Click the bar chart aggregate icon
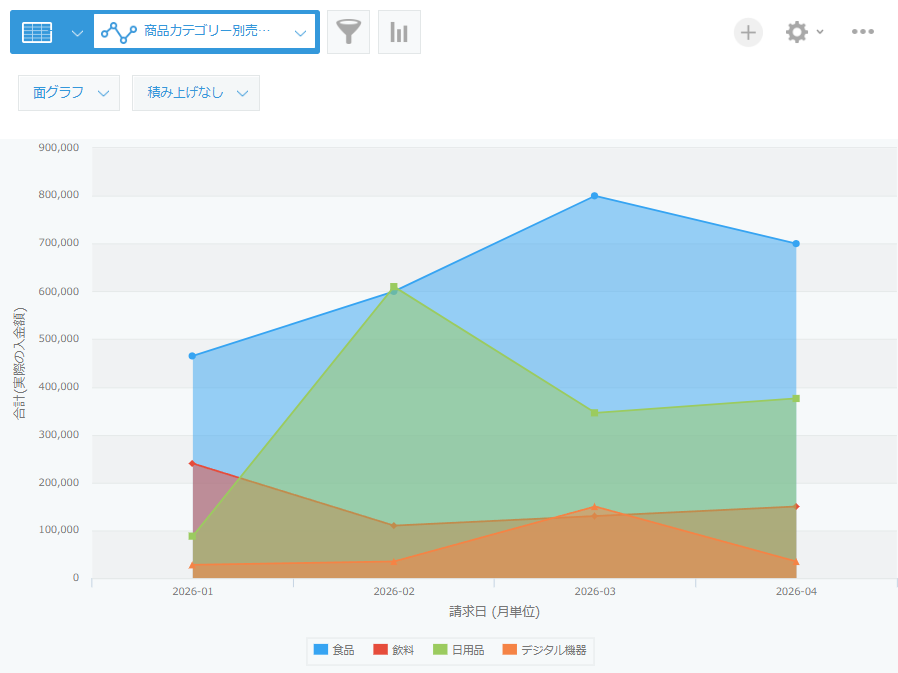The height and width of the screenshot is (673, 898). click(x=399, y=32)
